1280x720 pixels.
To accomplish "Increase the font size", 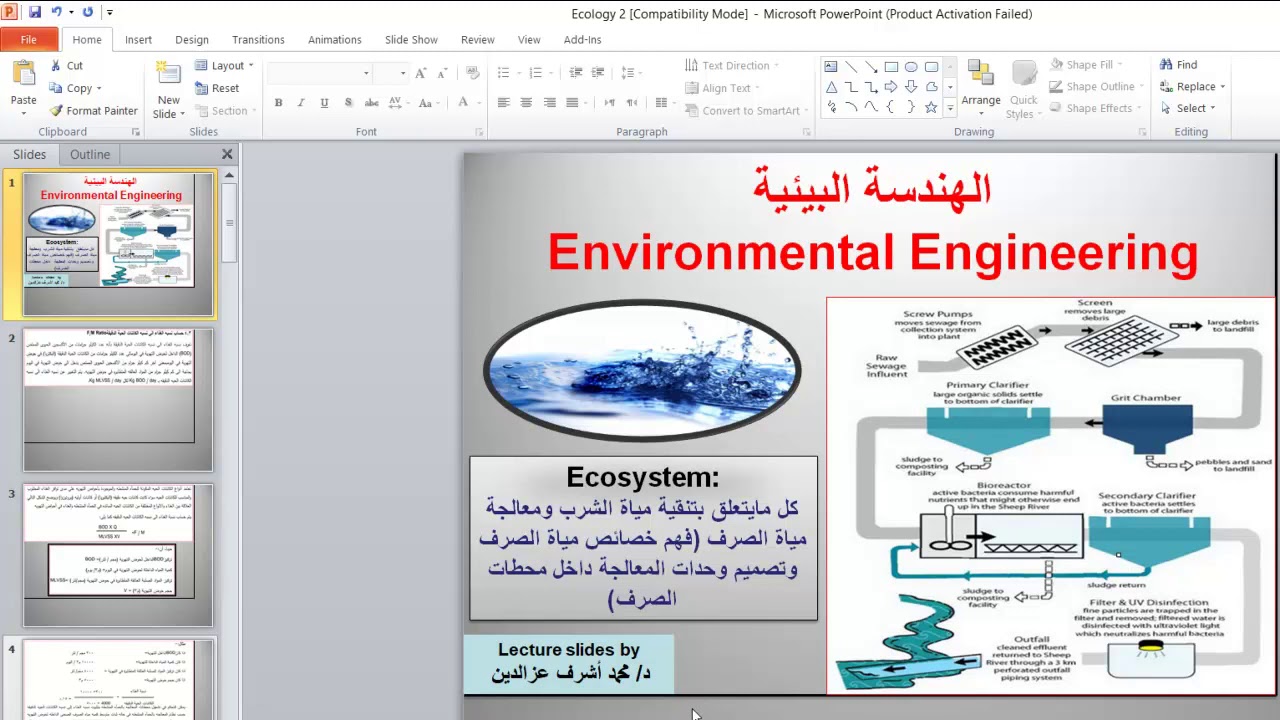I will pos(421,73).
